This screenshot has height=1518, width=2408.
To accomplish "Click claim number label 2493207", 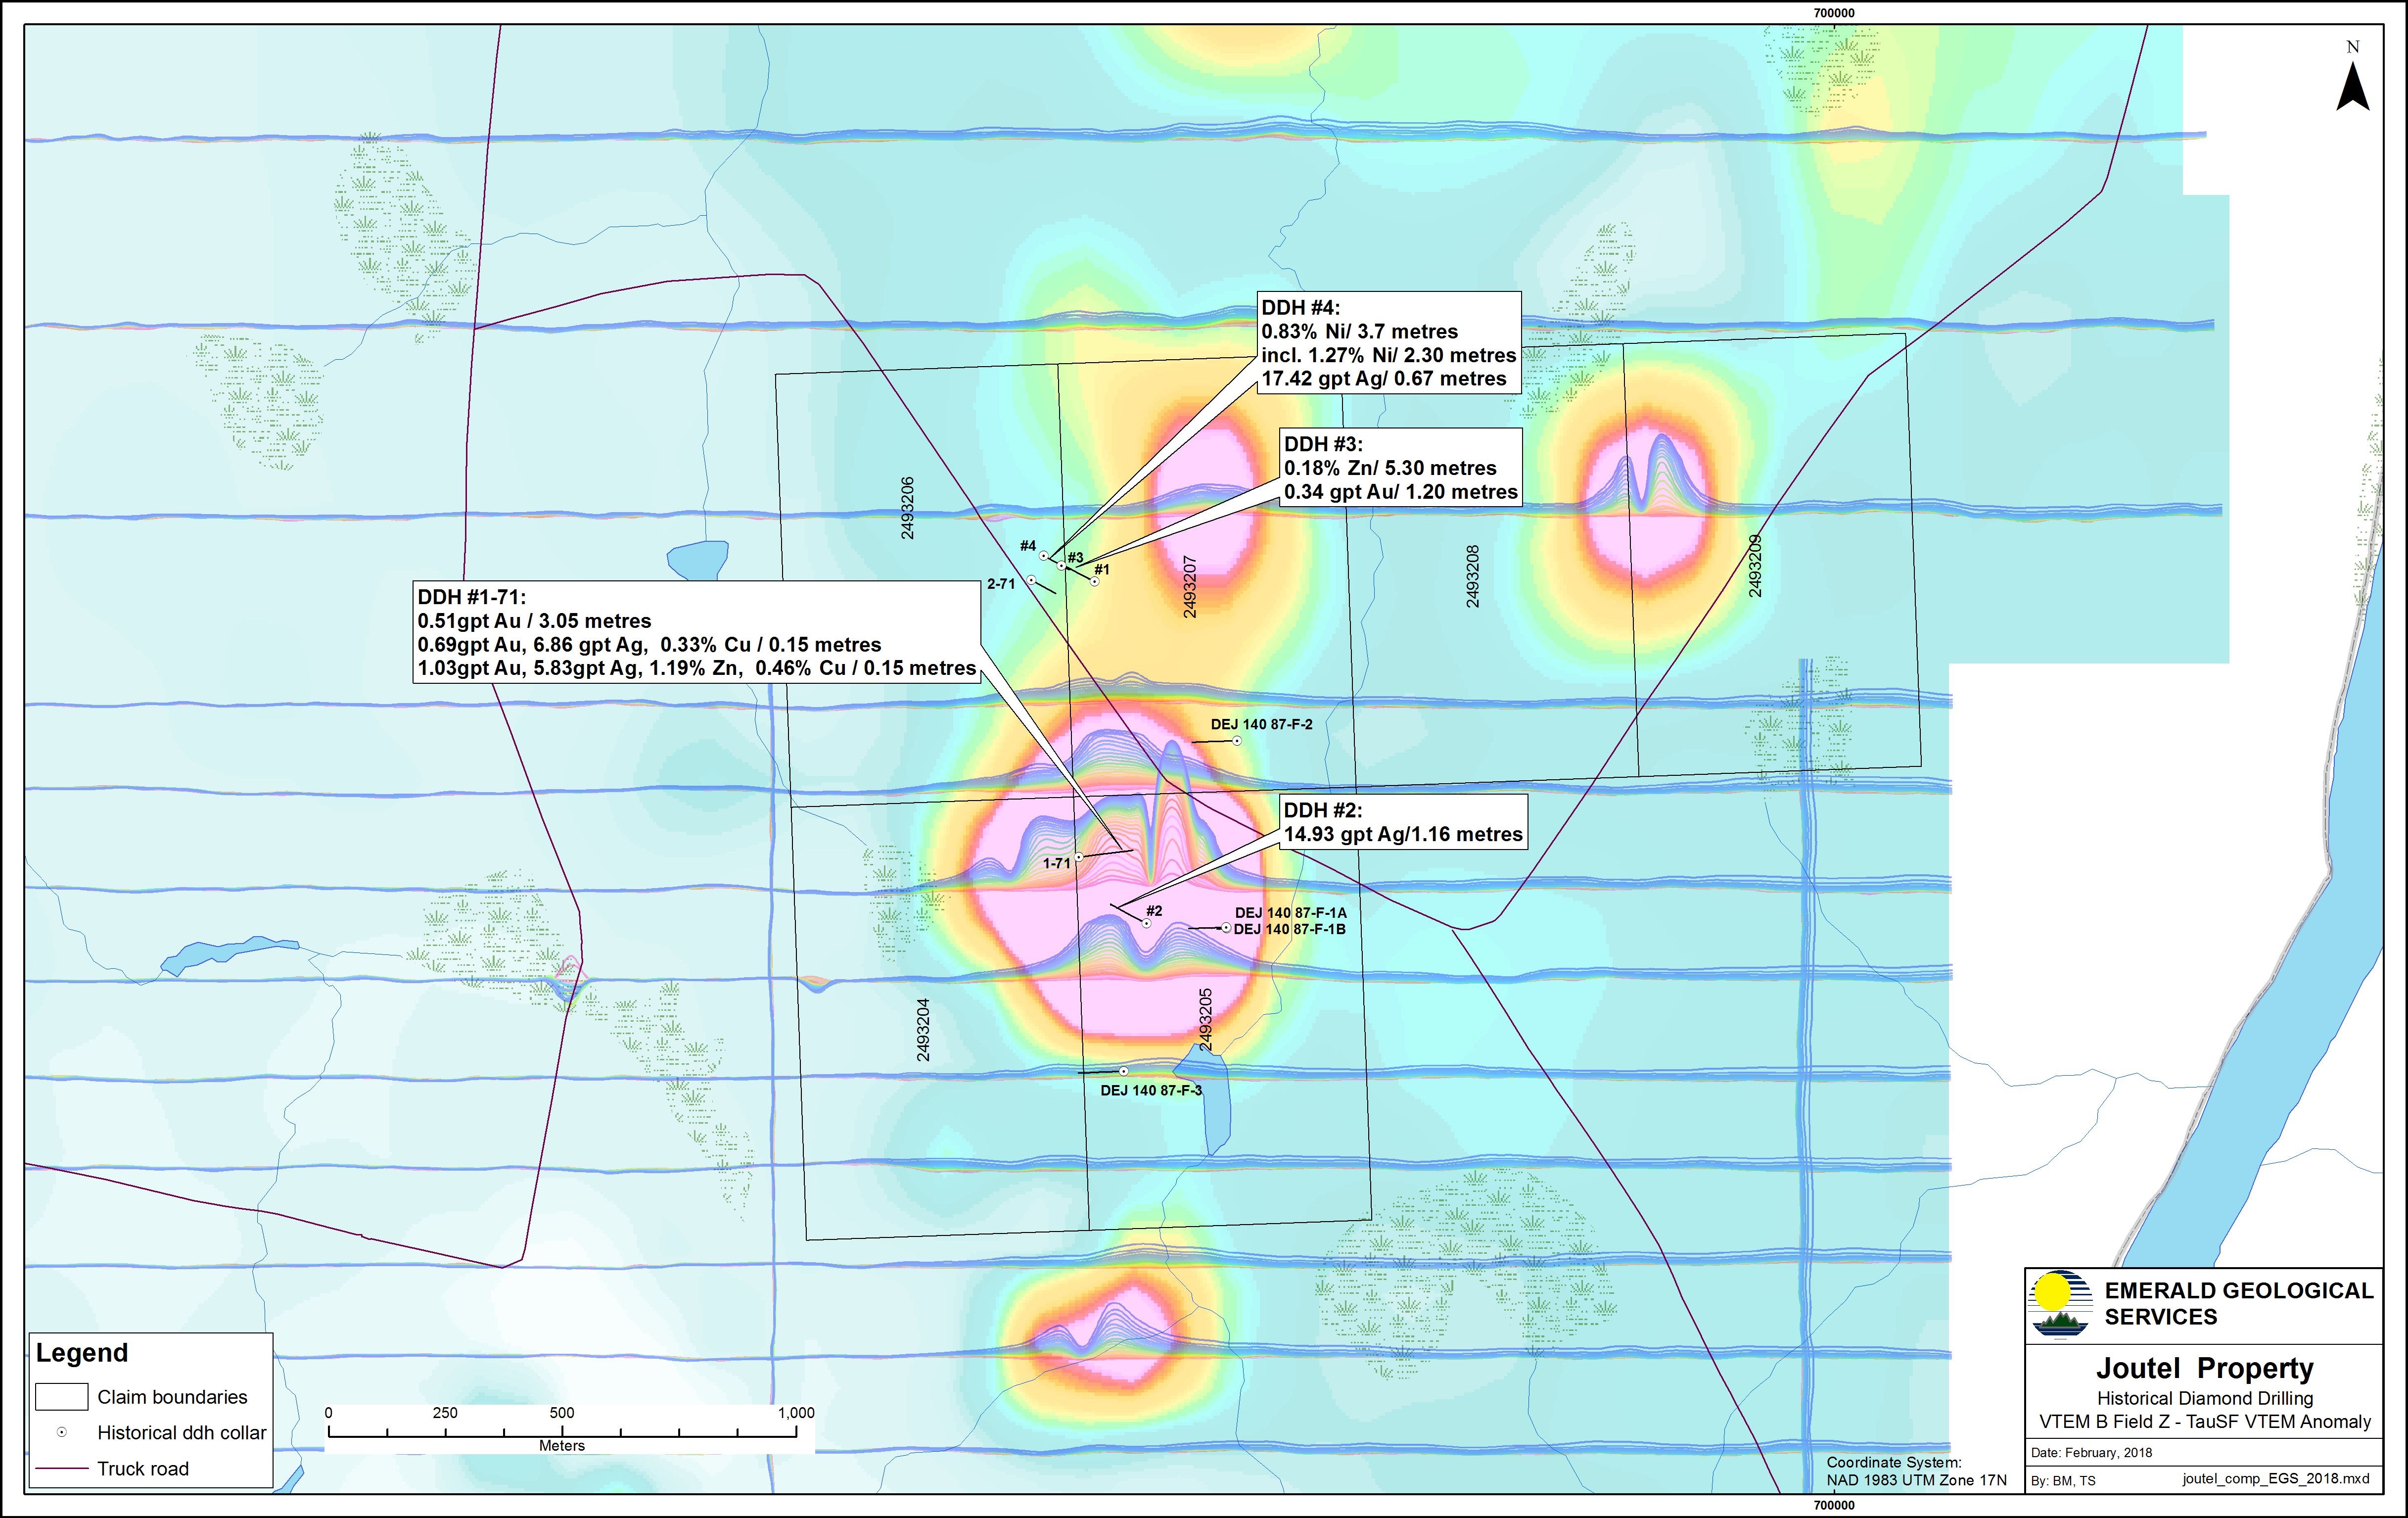I will click(x=1190, y=587).
